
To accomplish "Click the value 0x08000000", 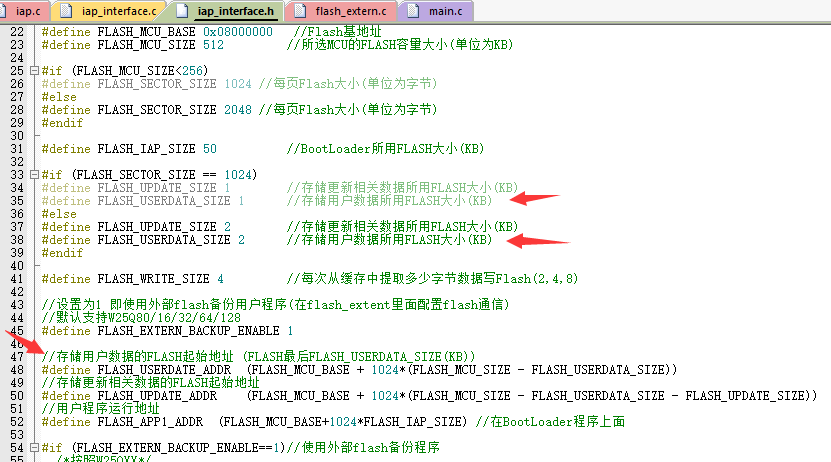I will point(238,32).
